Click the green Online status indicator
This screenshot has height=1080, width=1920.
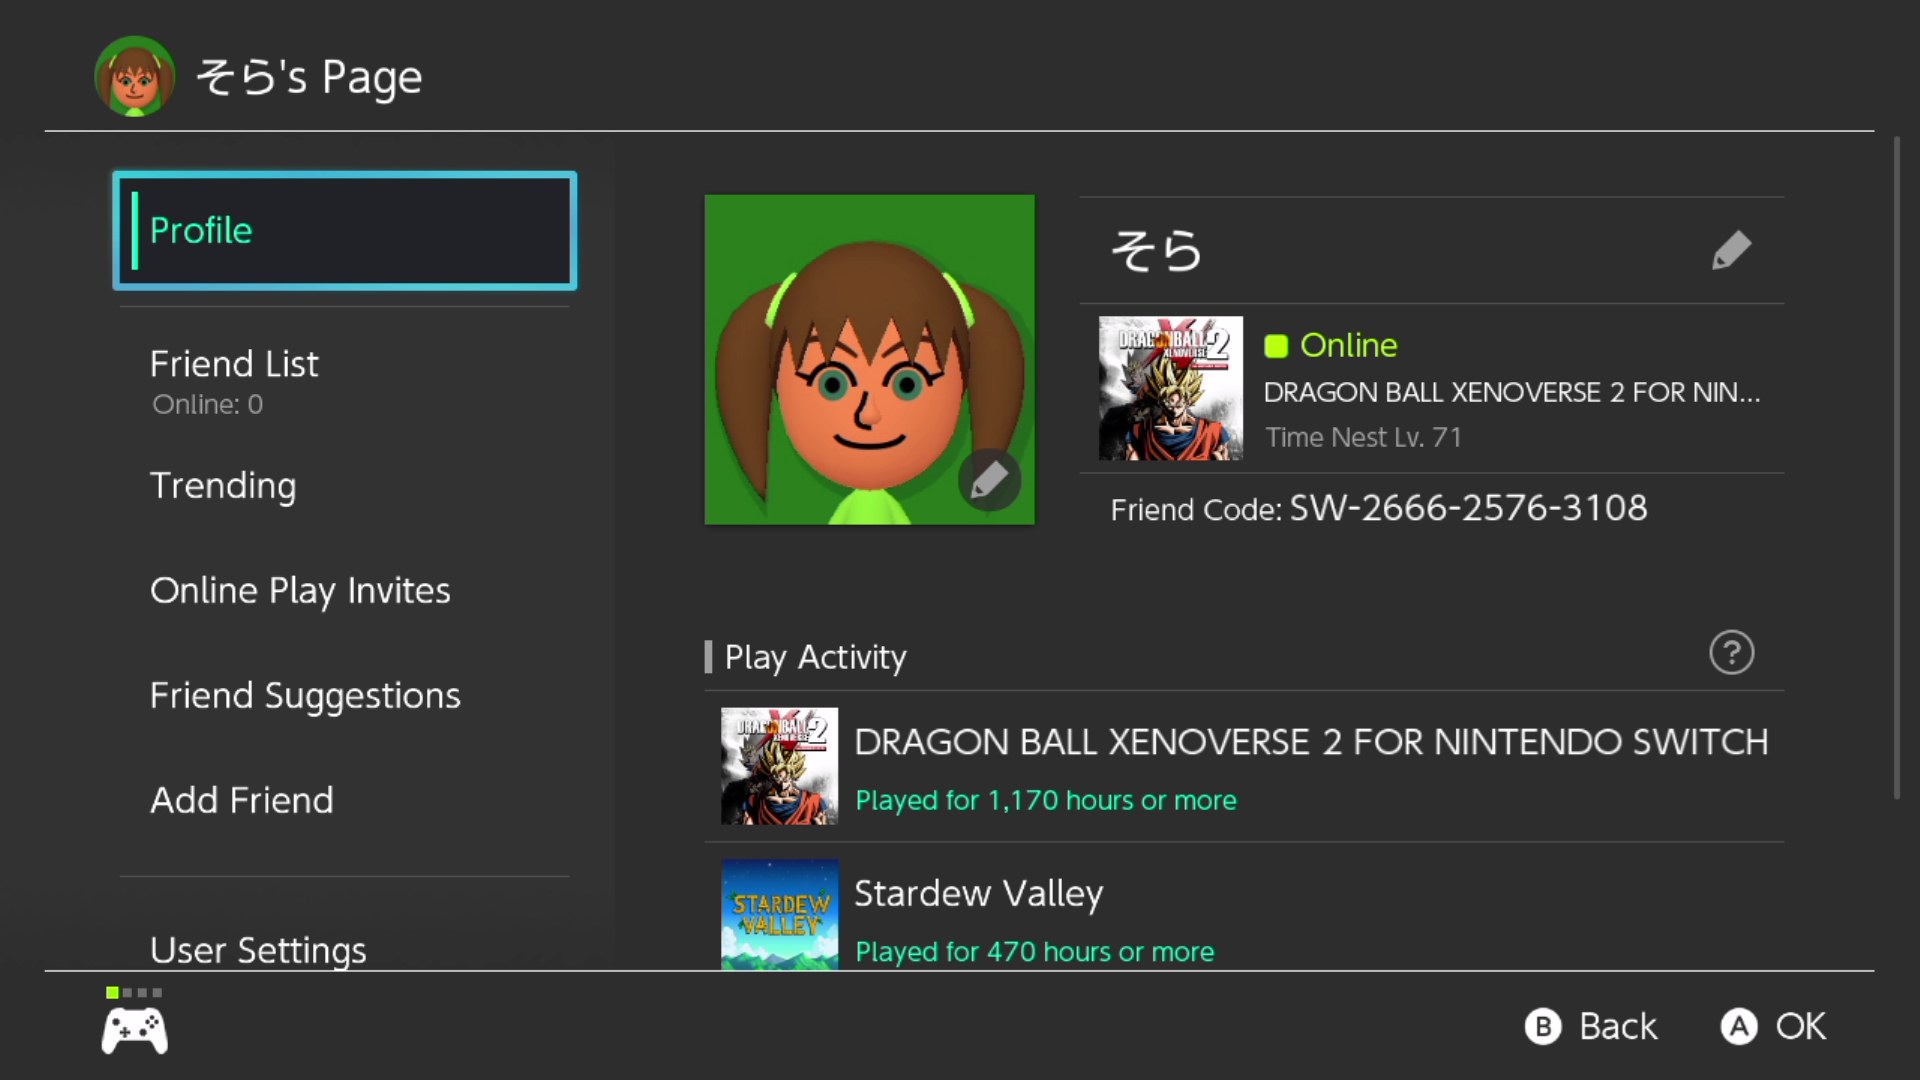(x=1276, y=346)
